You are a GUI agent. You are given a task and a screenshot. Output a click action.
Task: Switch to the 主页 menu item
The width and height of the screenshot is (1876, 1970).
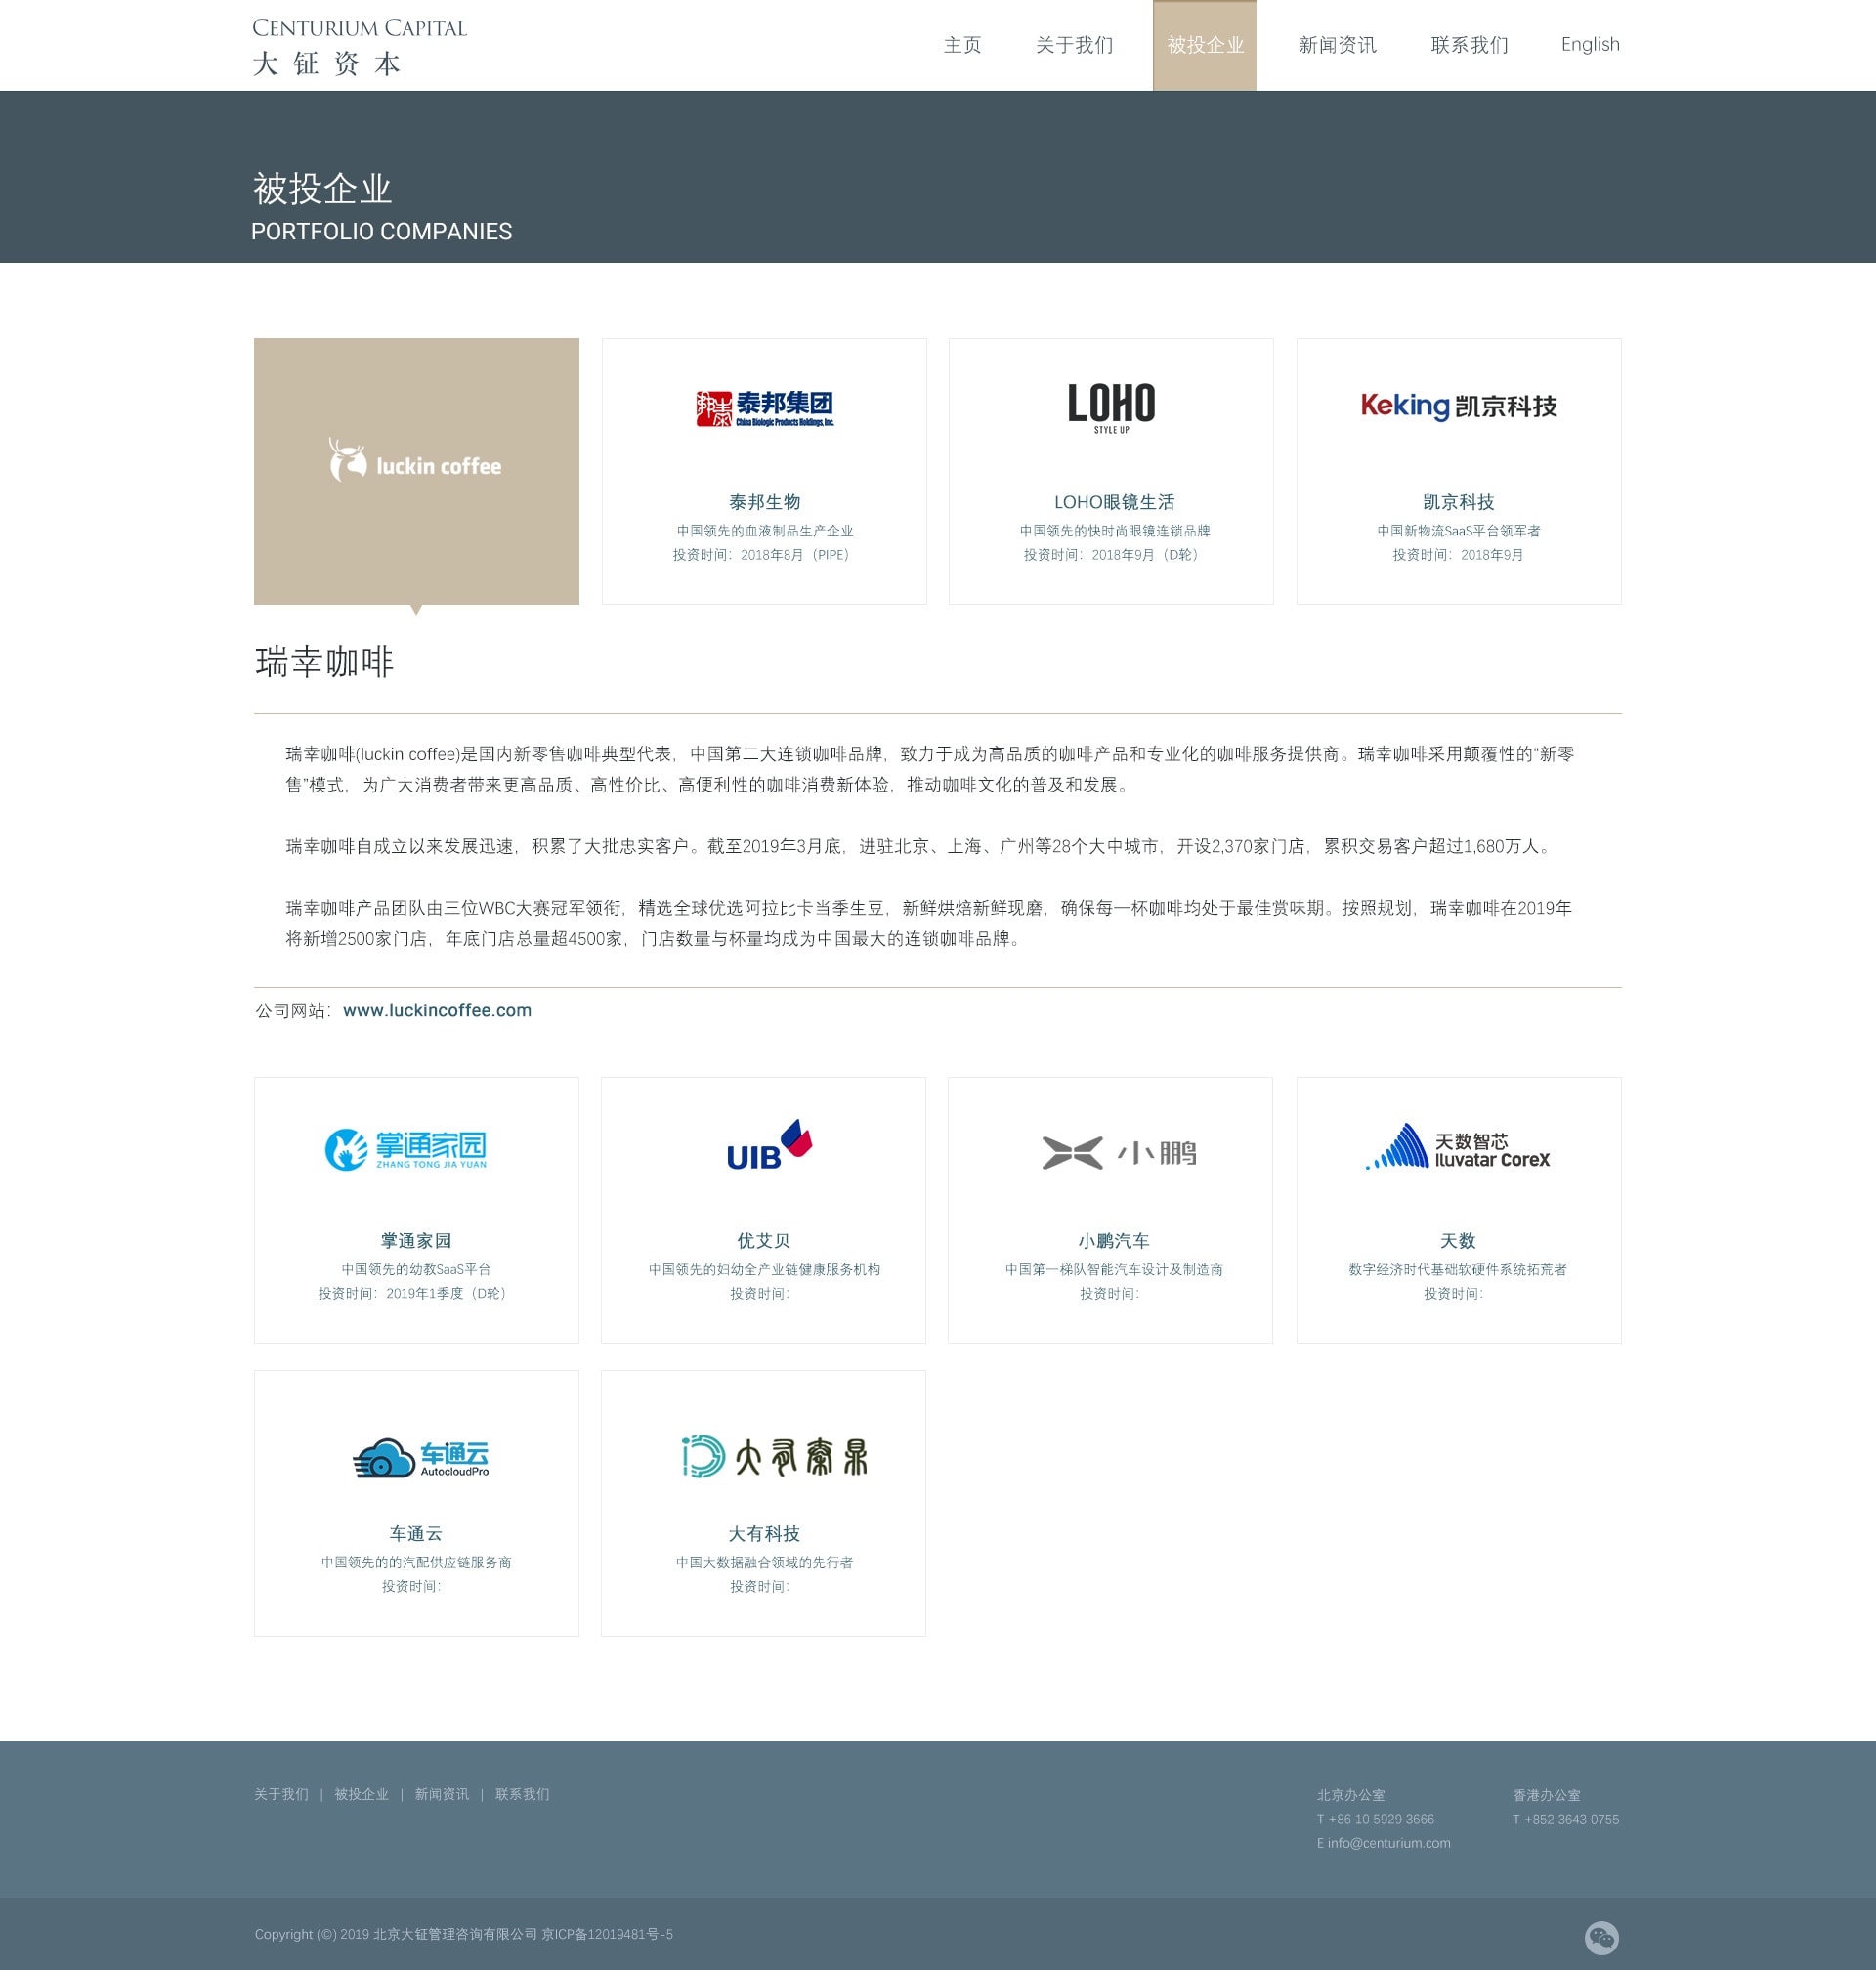pyautogui.click(x=961, y=45)
